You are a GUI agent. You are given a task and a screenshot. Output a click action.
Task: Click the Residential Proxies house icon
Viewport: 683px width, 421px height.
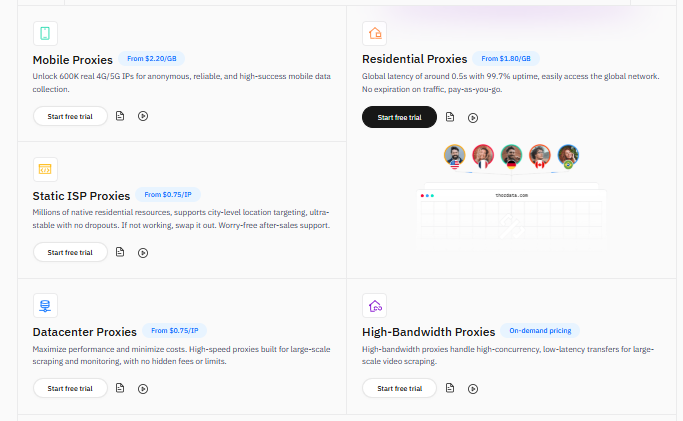(374, 33)
